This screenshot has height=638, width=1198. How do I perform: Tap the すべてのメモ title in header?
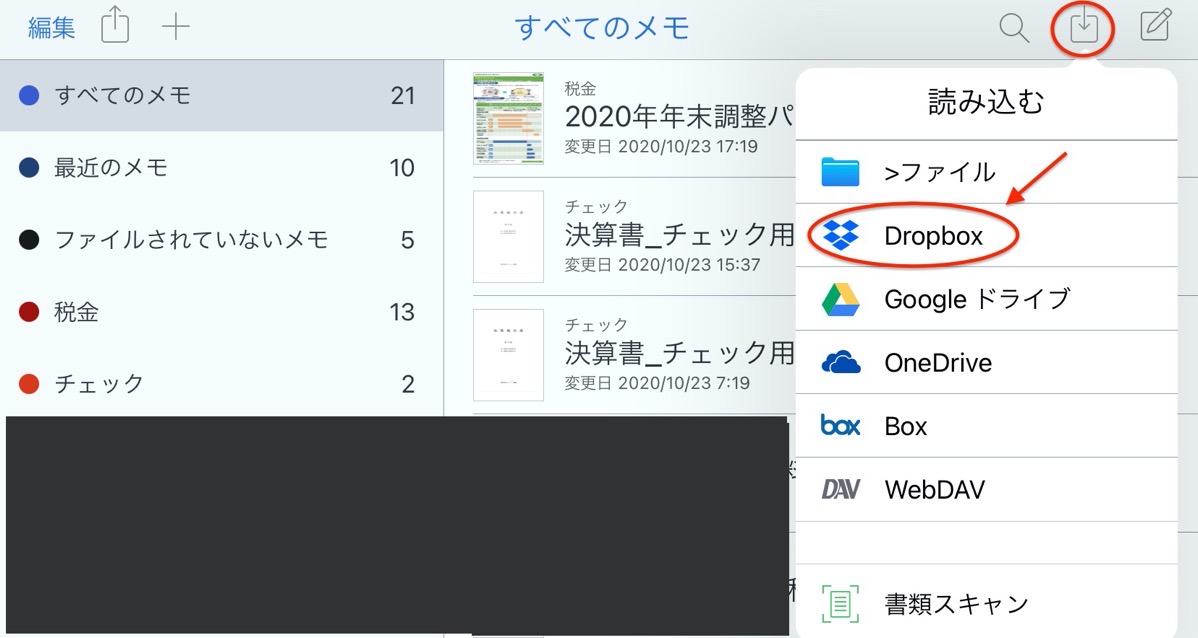click(602, 28)
